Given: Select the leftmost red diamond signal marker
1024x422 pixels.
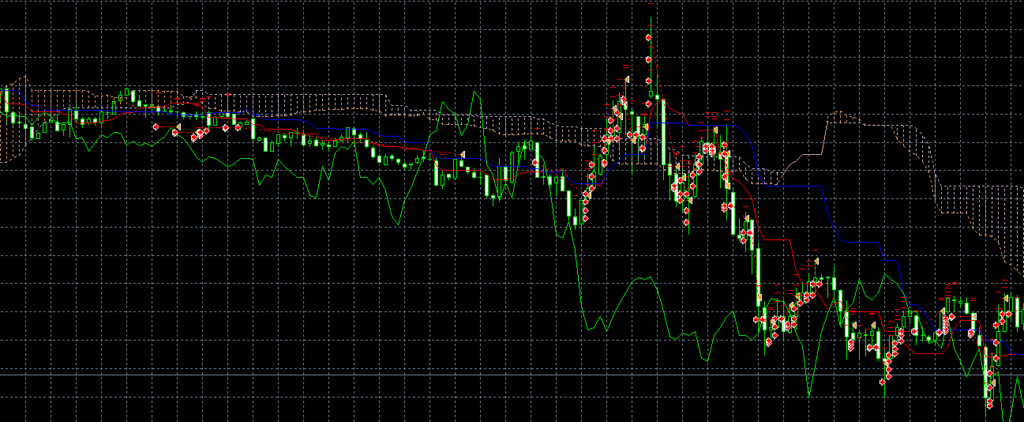Looking at the screenshot, I should (155, 128).
